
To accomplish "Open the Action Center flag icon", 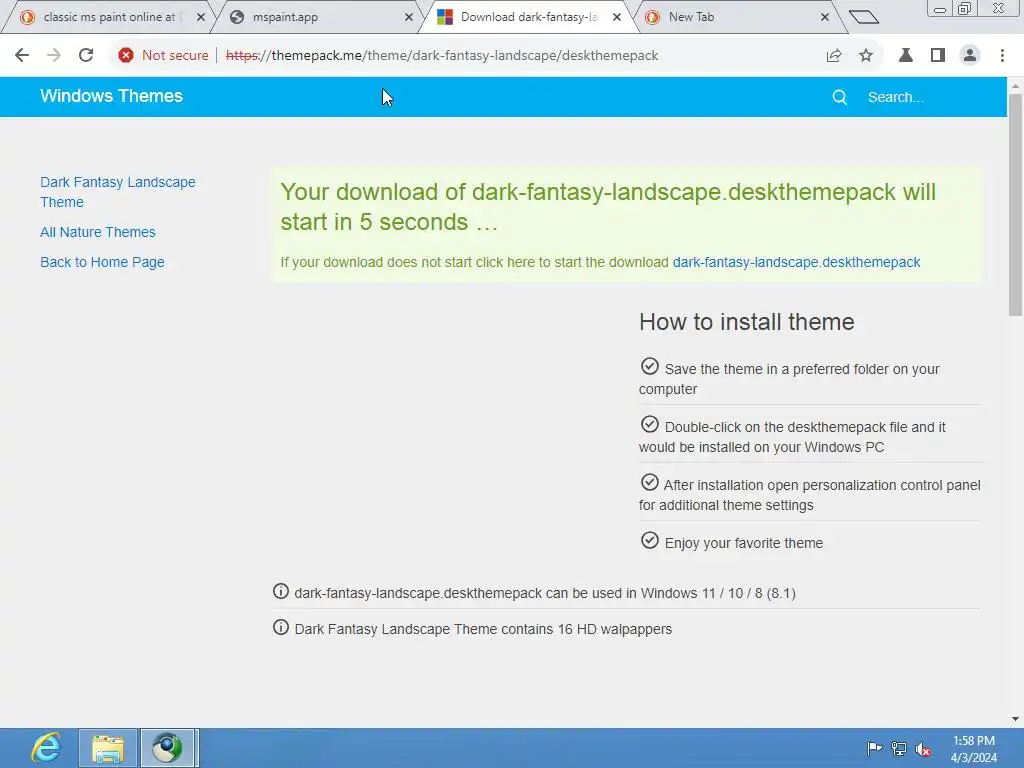I will click(x=874, y=748).
